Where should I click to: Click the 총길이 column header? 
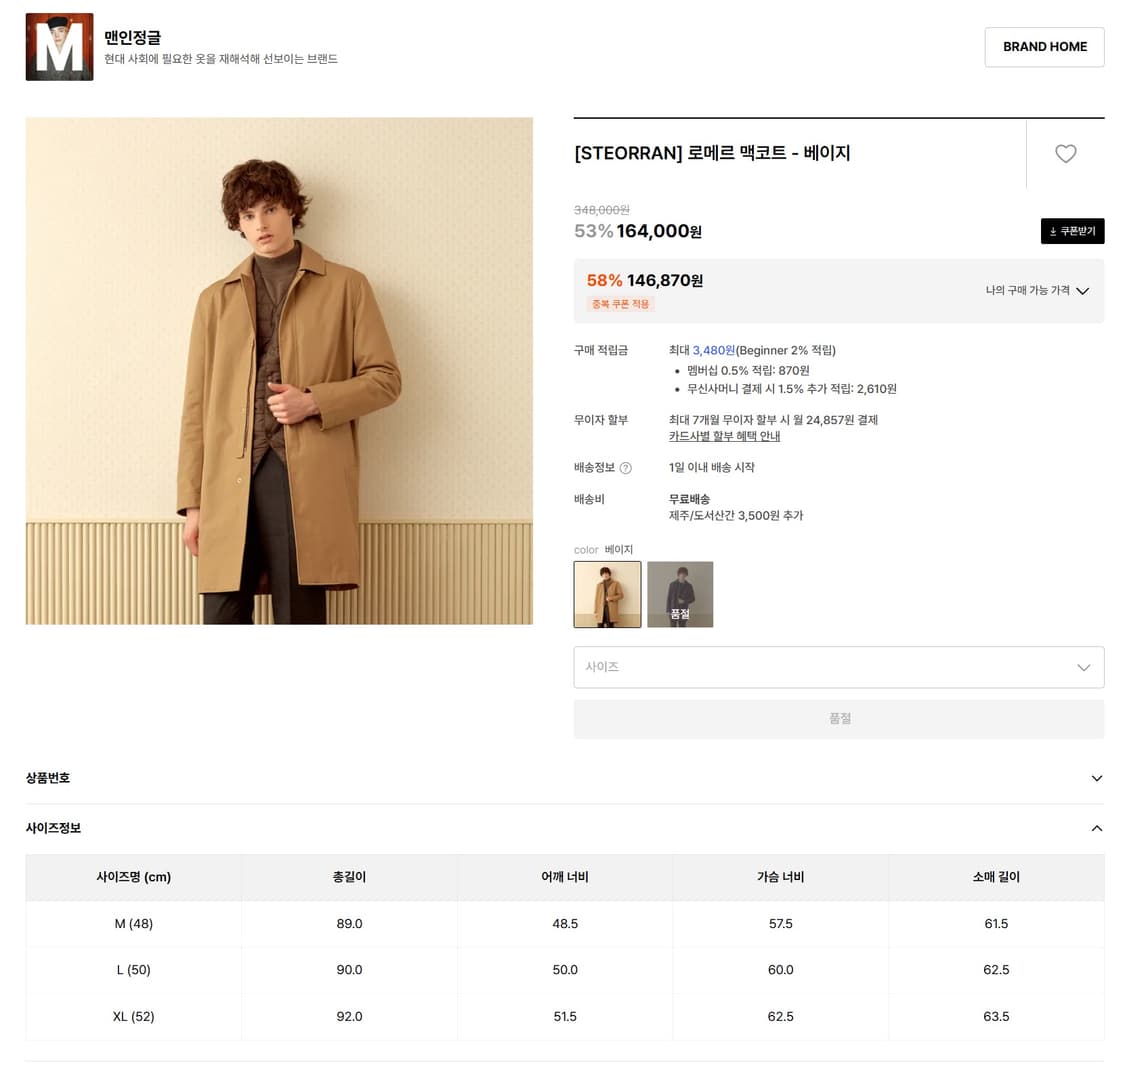click(349, 877)
